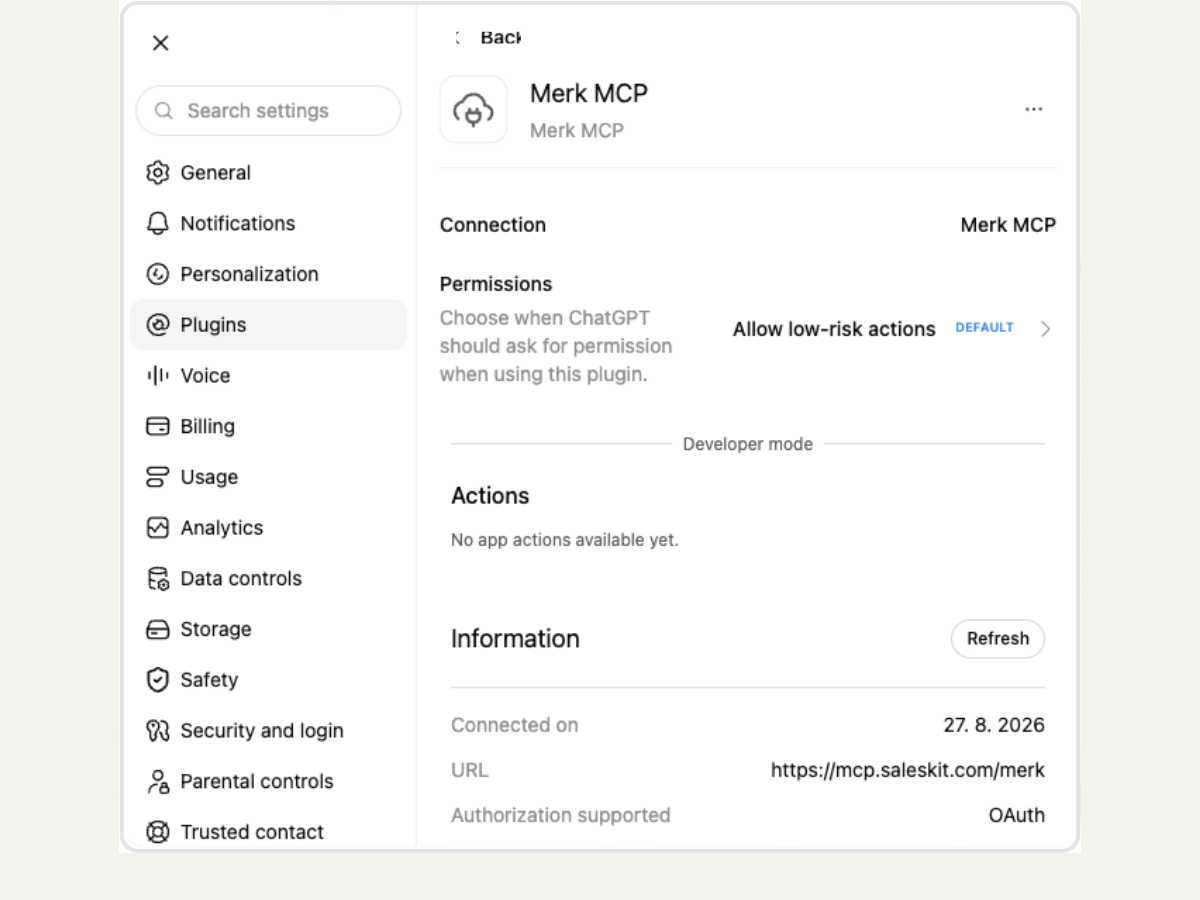
Task: Click the Authorization supported label
Action: click(x=561, y=815)
